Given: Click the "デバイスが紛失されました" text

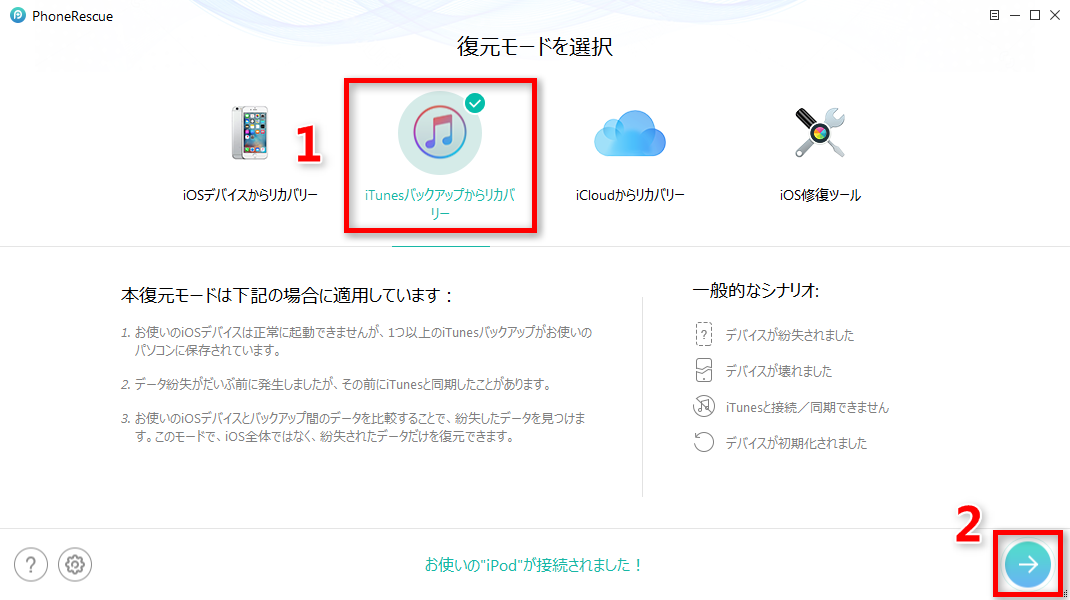Looking at the screenshot, I should 790,335.
